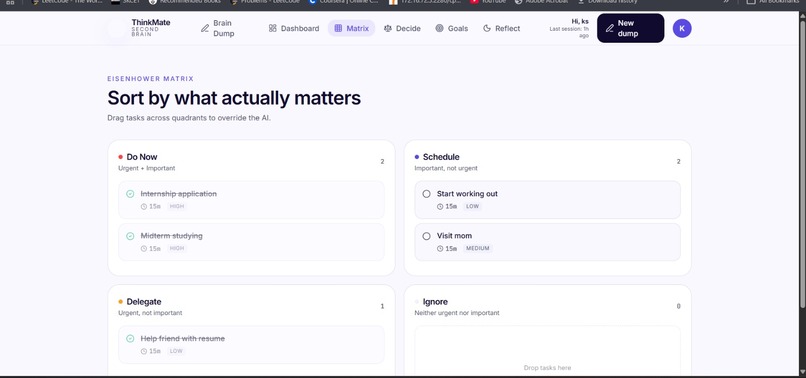Click the orange dot beside Delegate
The image size is (806, 378).
click(x=120, y=302)
